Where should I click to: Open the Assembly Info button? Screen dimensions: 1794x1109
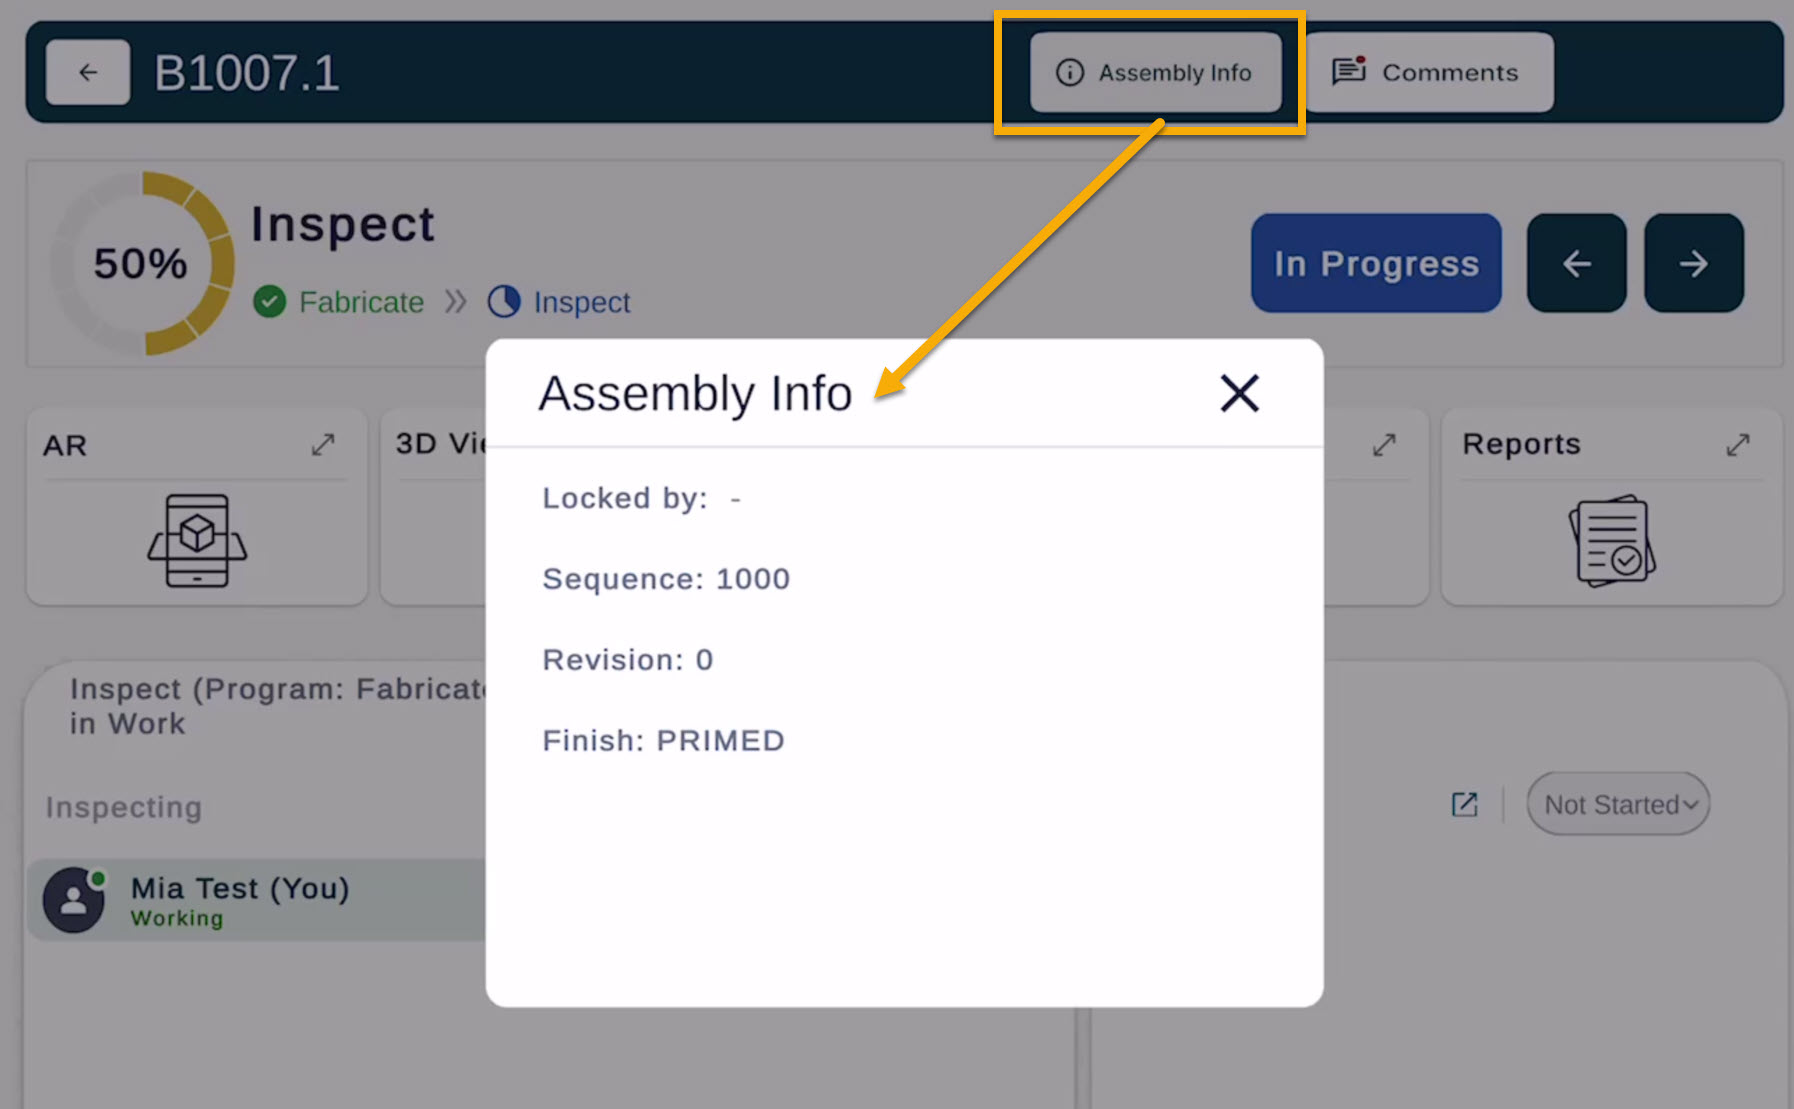click(1155, 72)
